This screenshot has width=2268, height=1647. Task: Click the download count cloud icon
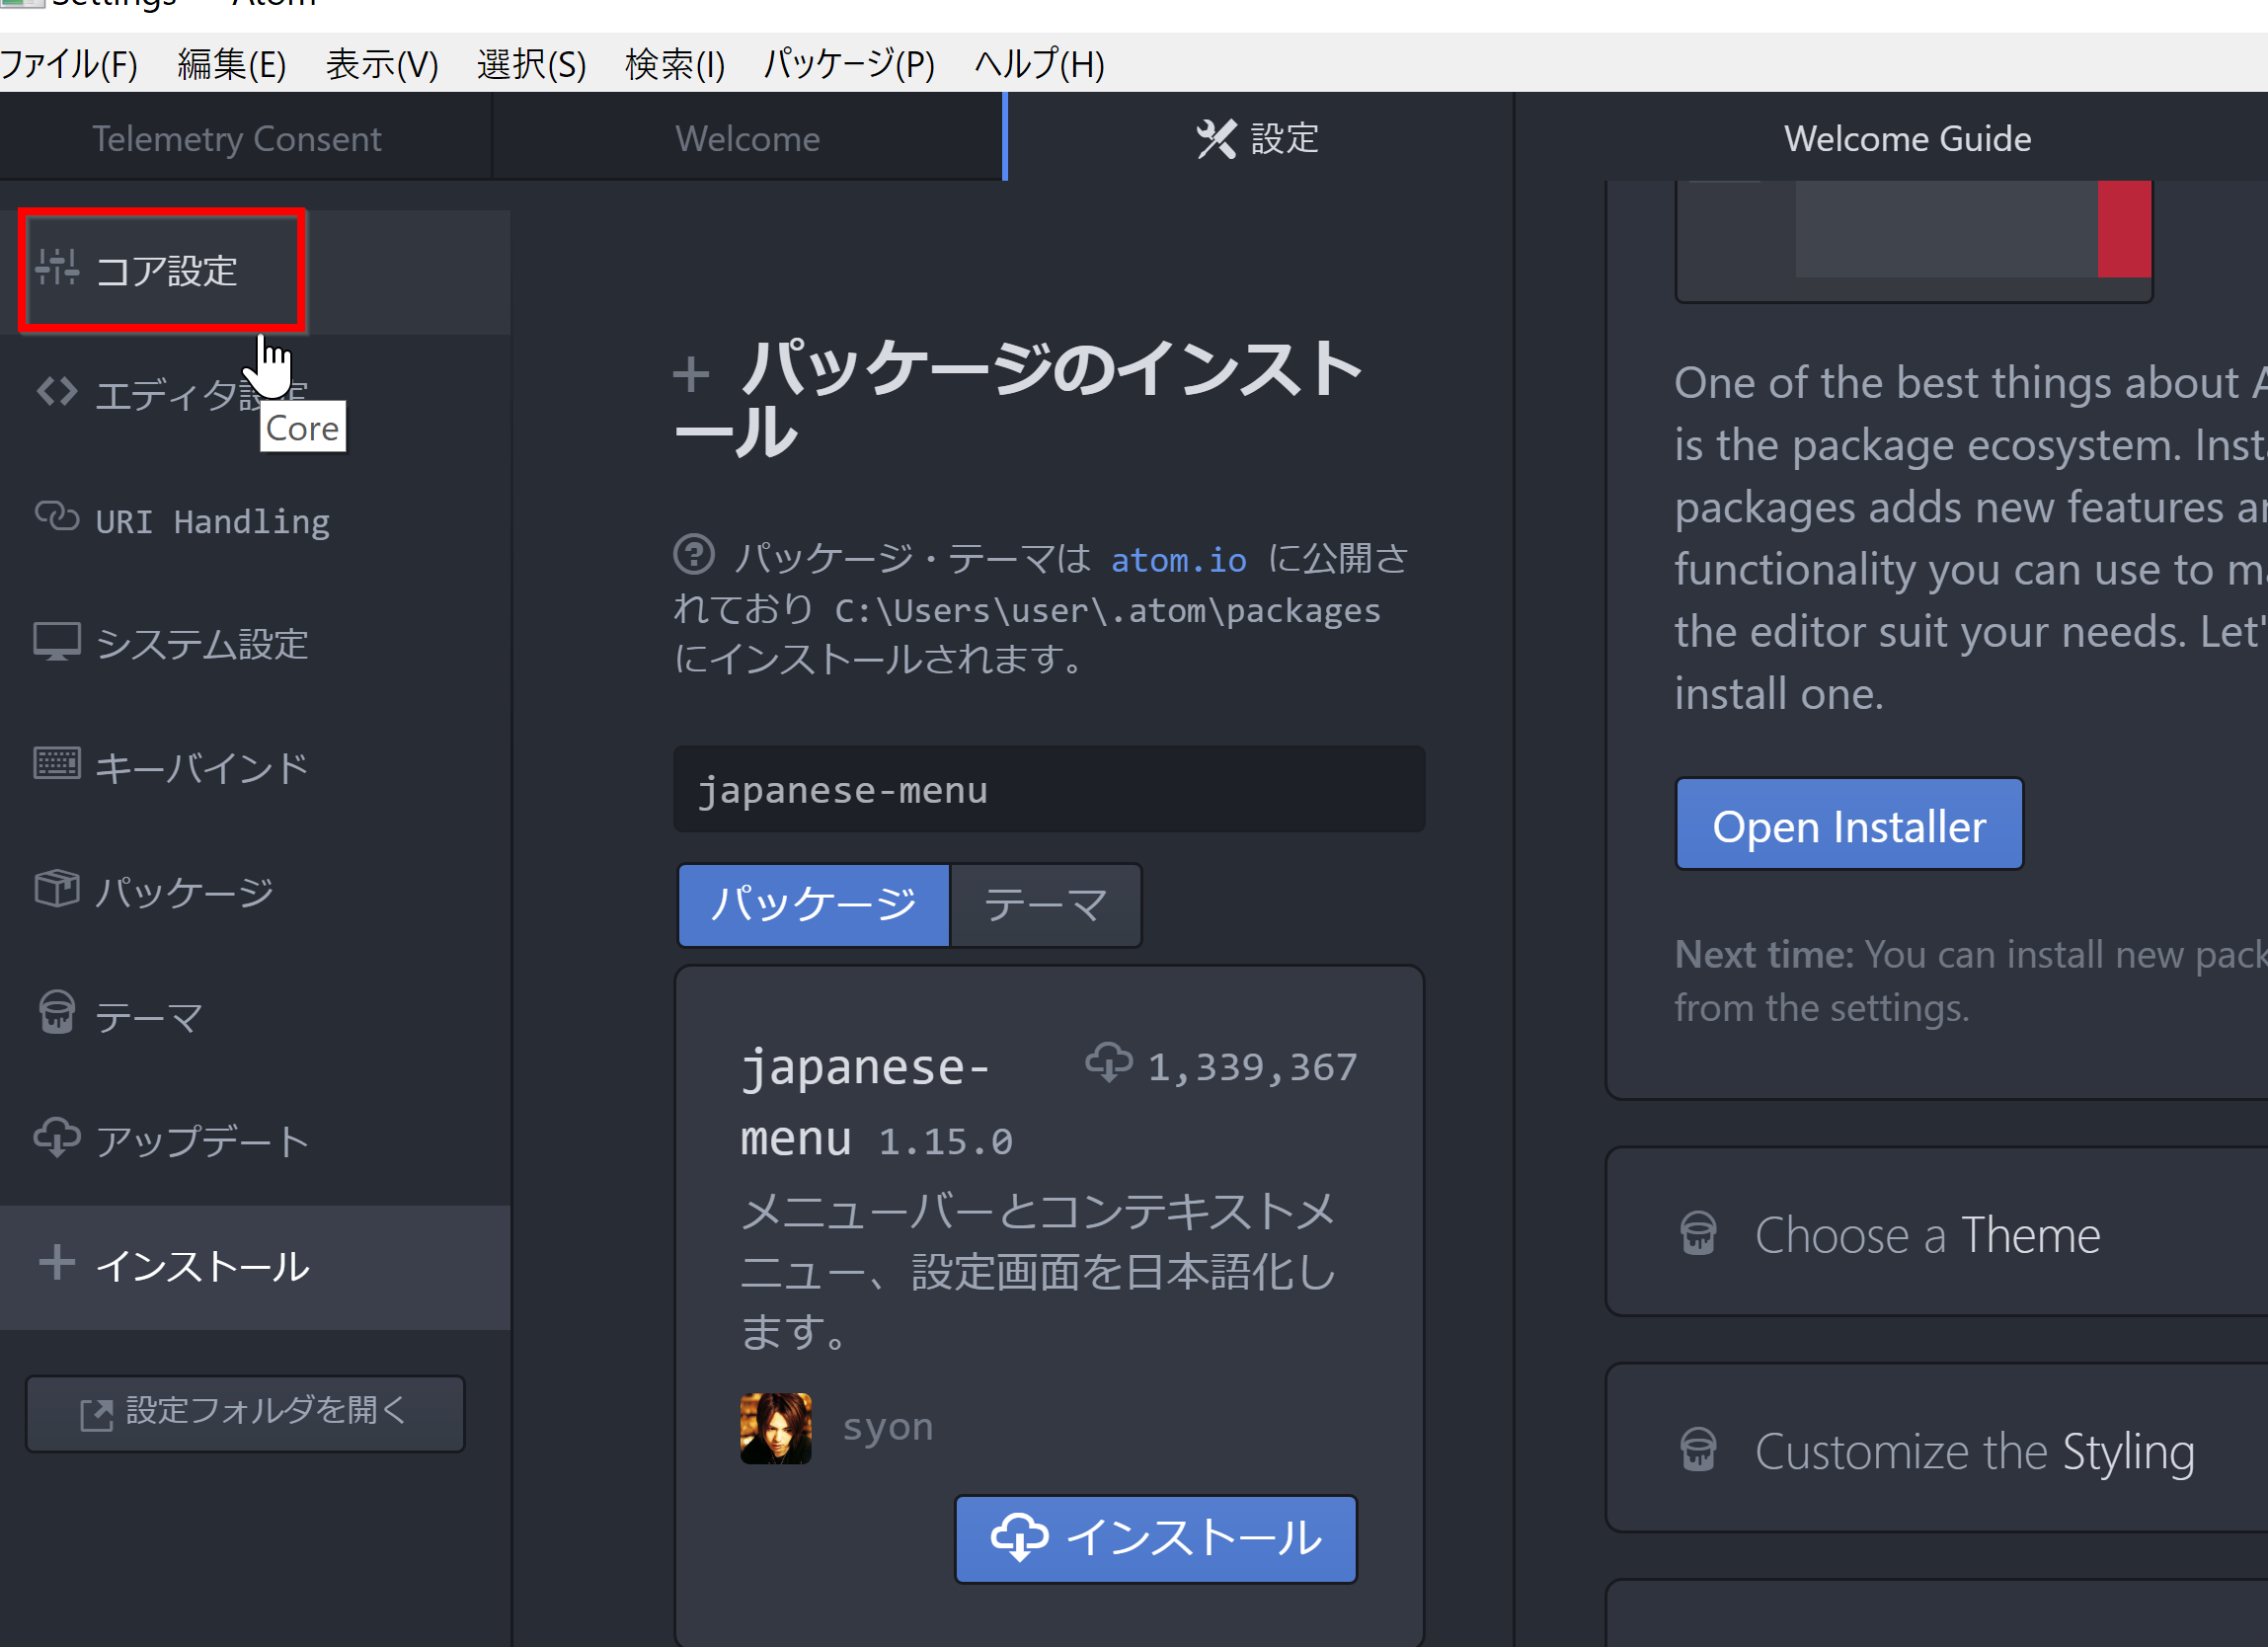(x=1109, y=1063)
